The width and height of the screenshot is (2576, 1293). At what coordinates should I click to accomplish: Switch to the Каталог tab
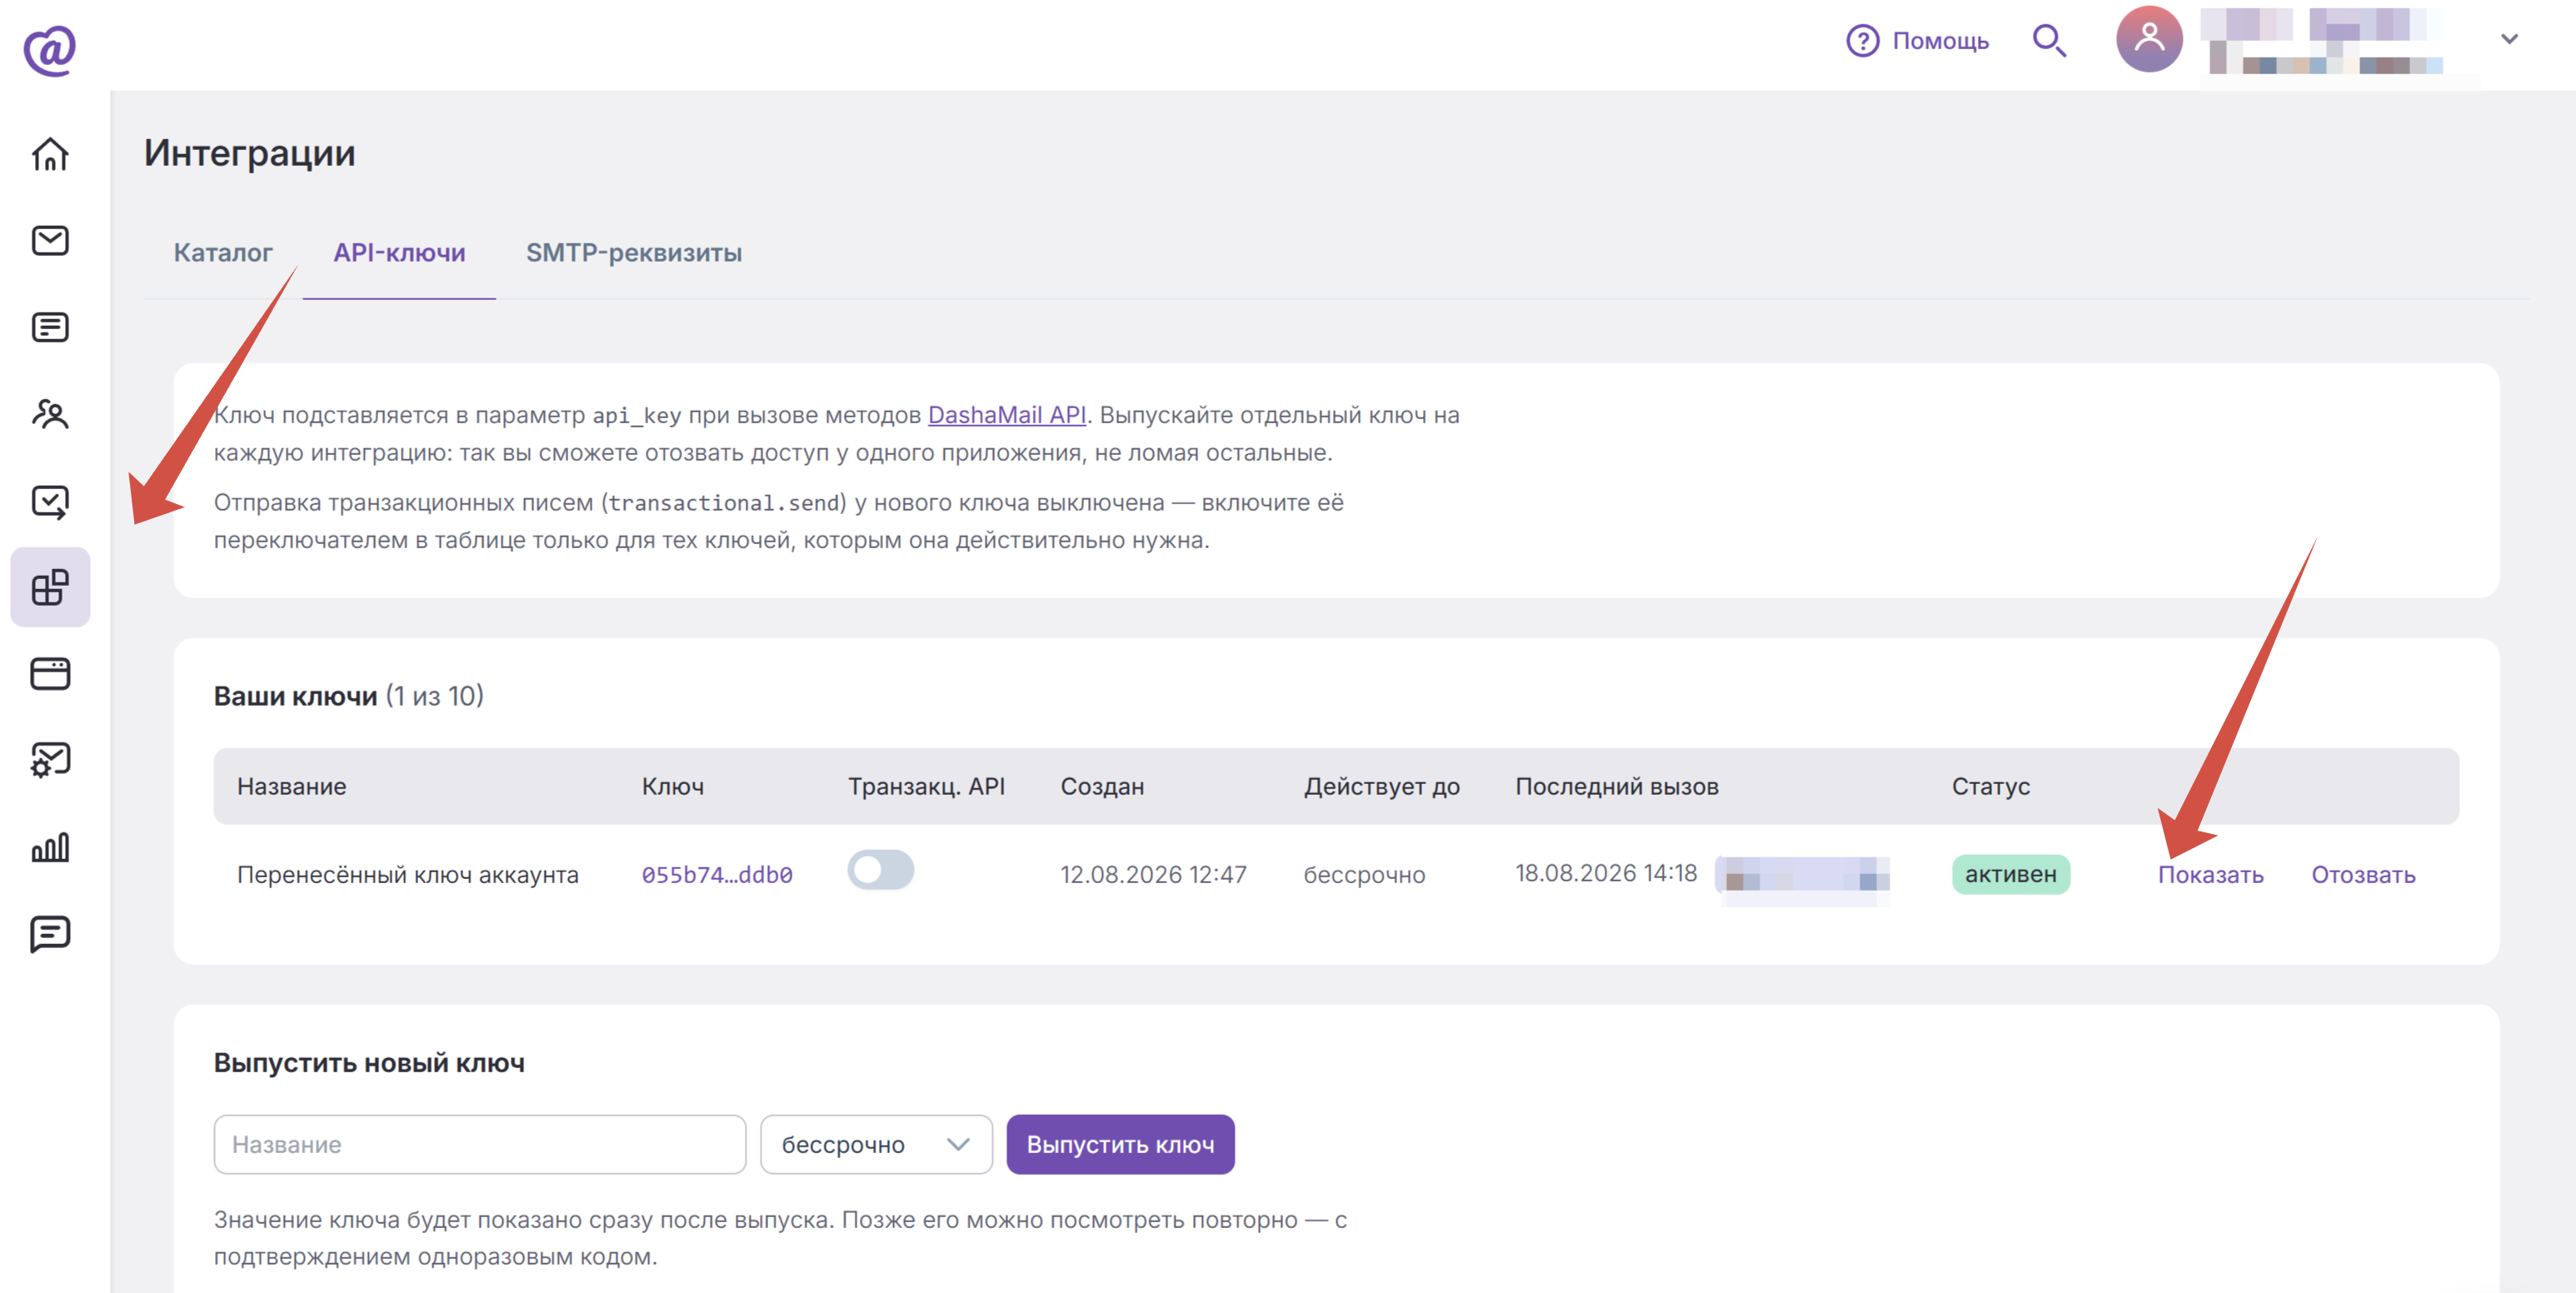pos(223,253)
